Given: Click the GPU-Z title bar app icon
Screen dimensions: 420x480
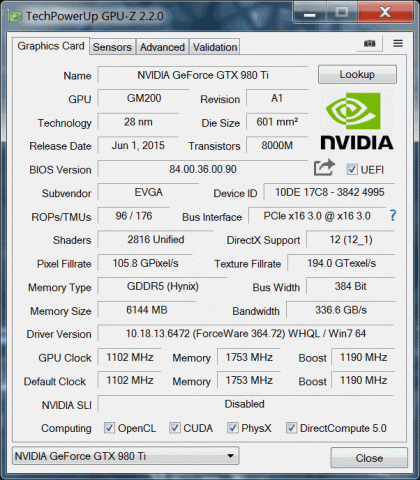Looking at the screenshot, I should [15, 16].
